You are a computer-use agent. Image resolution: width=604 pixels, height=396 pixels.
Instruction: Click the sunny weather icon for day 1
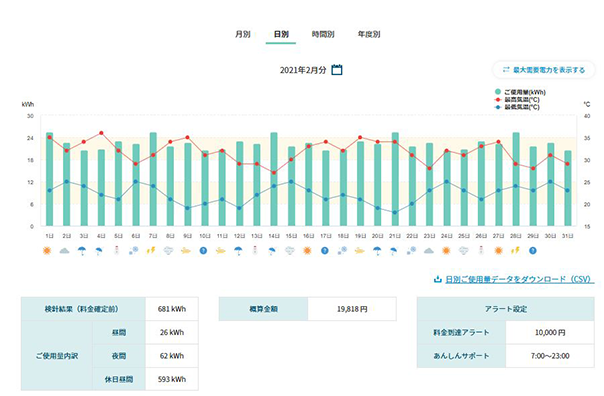[x=47, y=251]
